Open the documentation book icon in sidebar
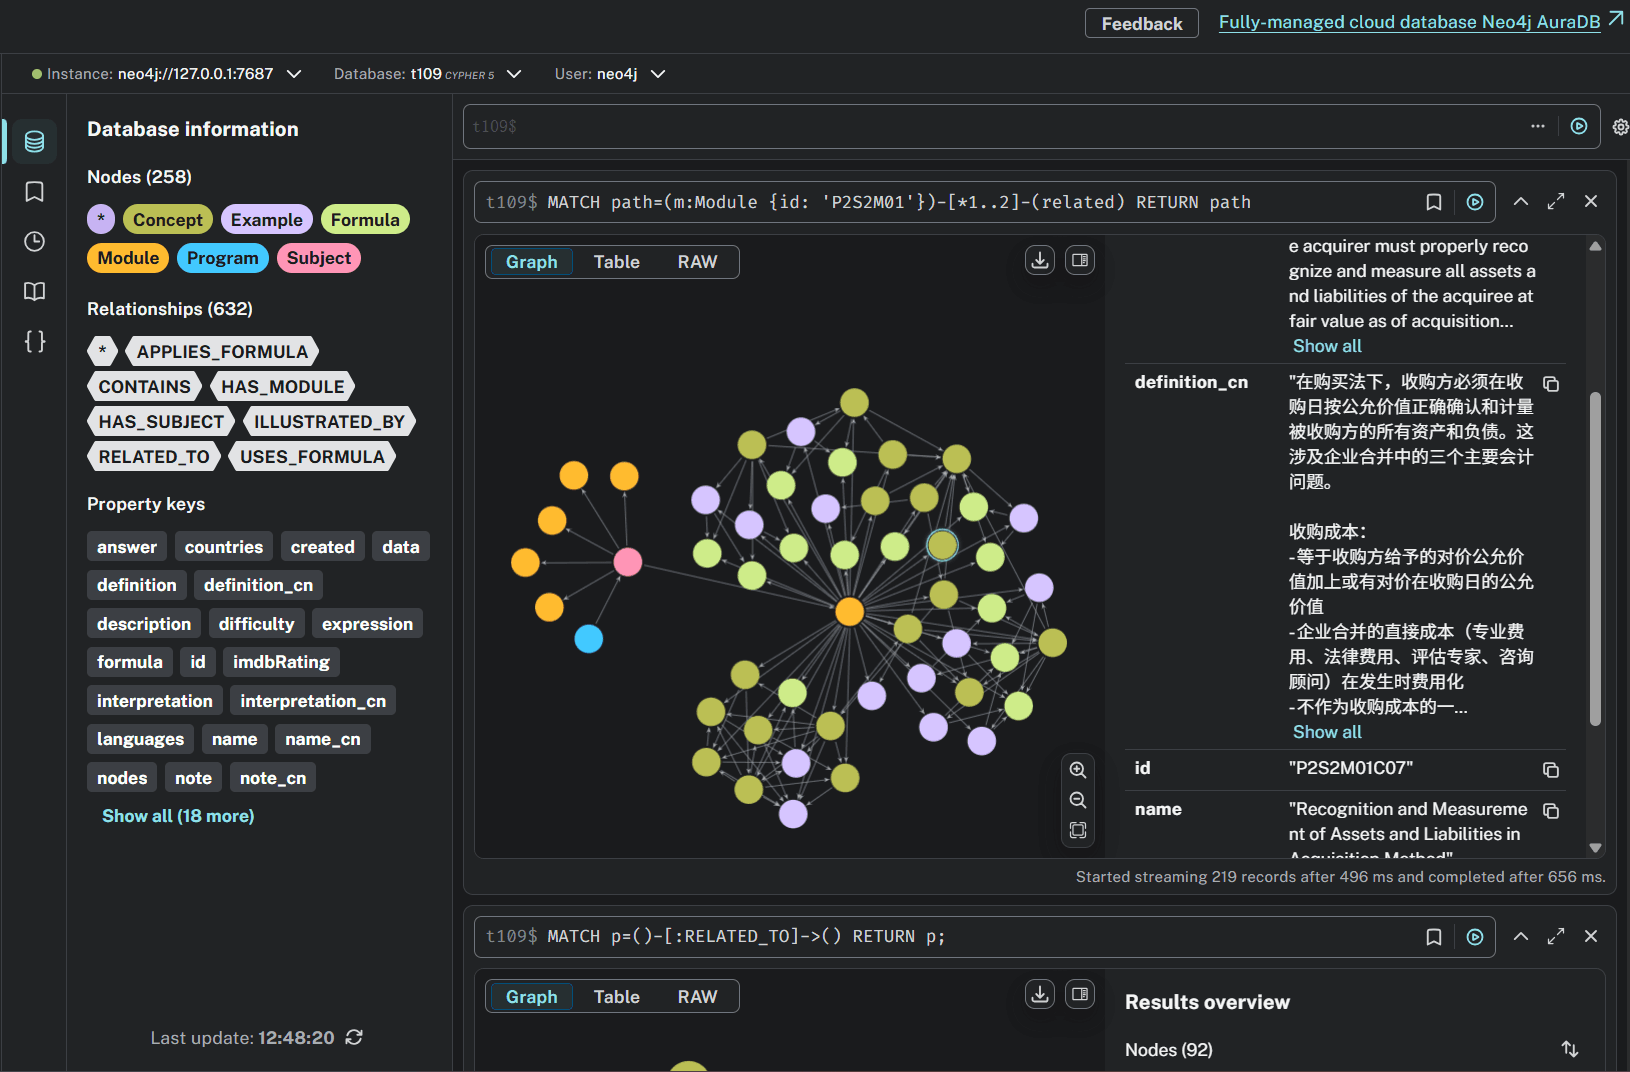 (x=33, y=291)
